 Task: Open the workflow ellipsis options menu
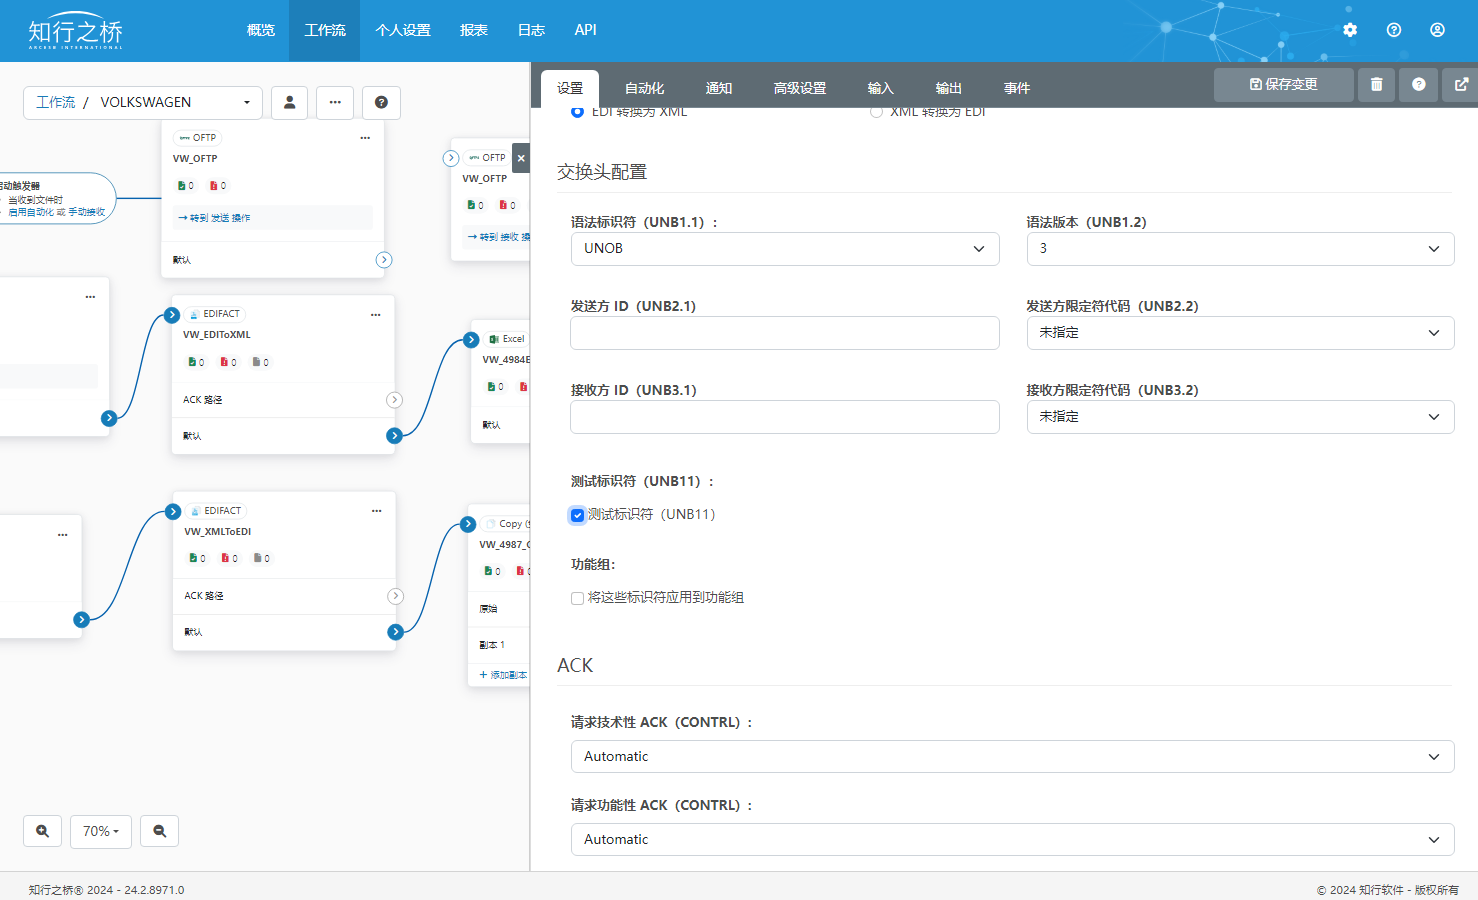335,102
